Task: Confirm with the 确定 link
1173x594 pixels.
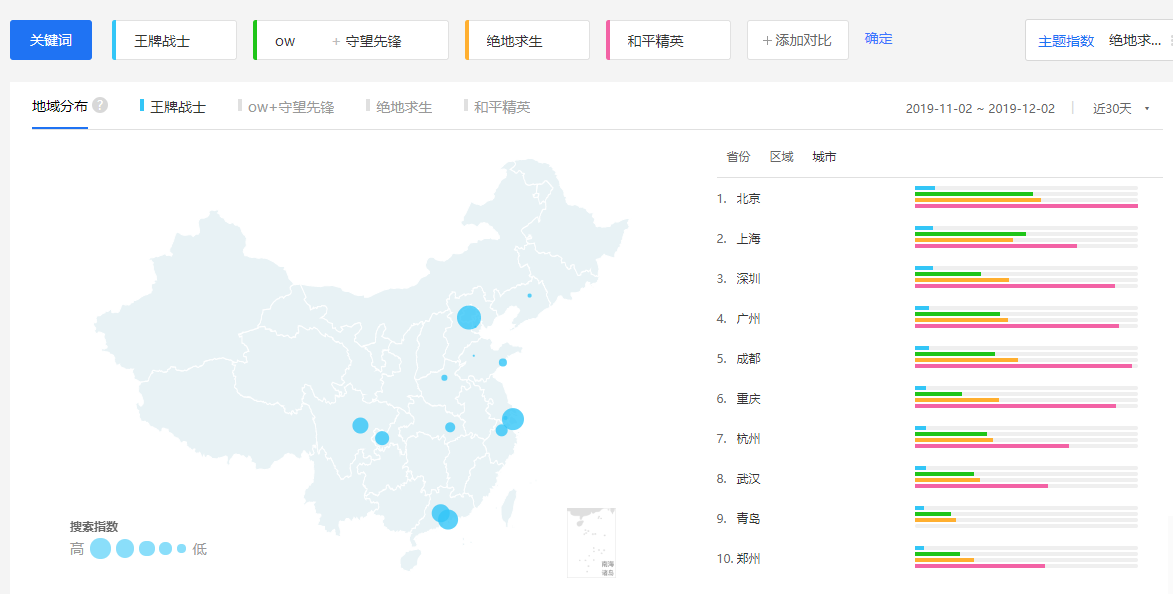Action: pos(878,39)
